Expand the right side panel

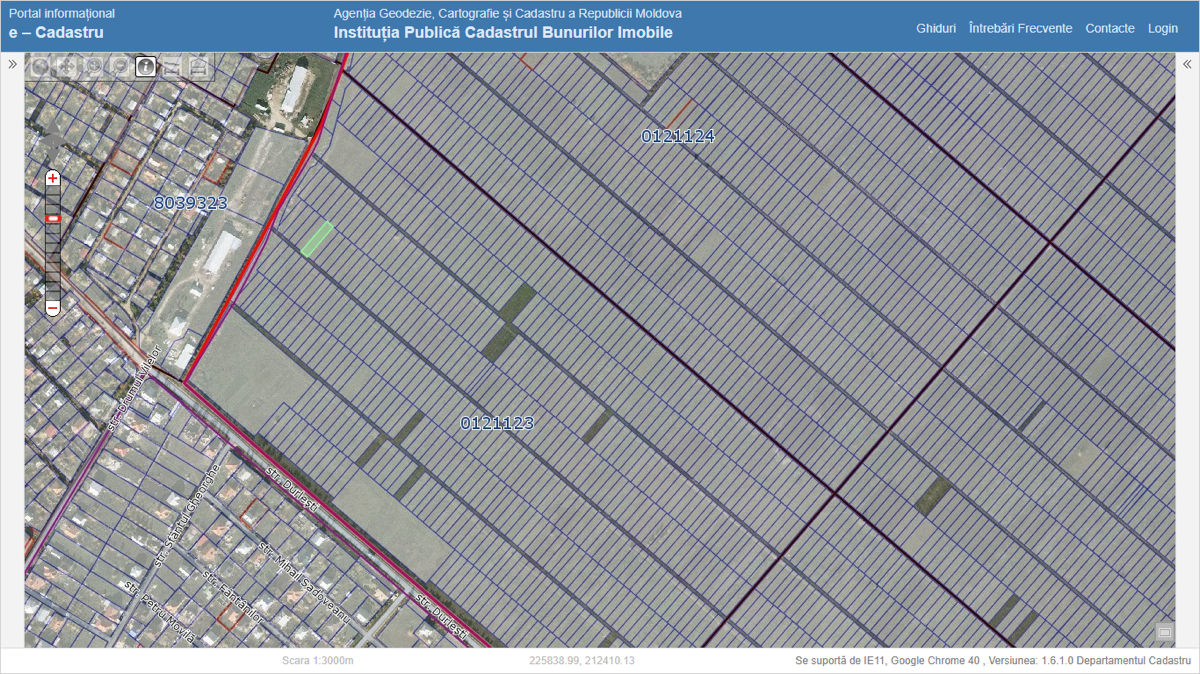point(1187,64)
